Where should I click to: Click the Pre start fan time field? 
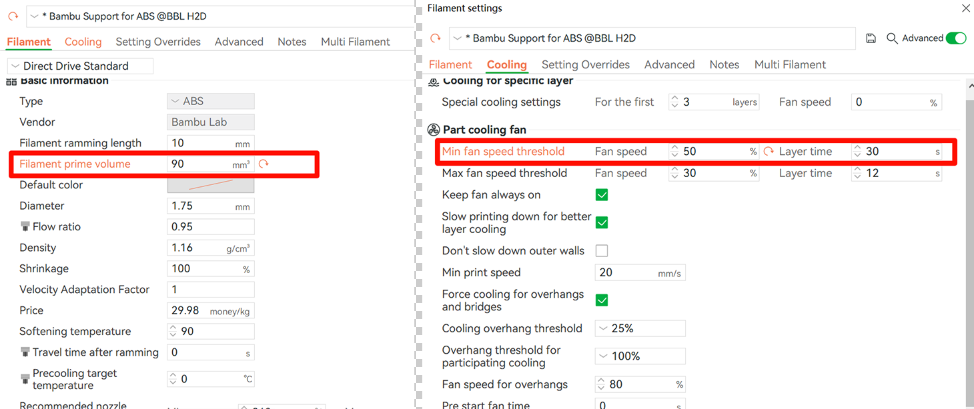640,404
